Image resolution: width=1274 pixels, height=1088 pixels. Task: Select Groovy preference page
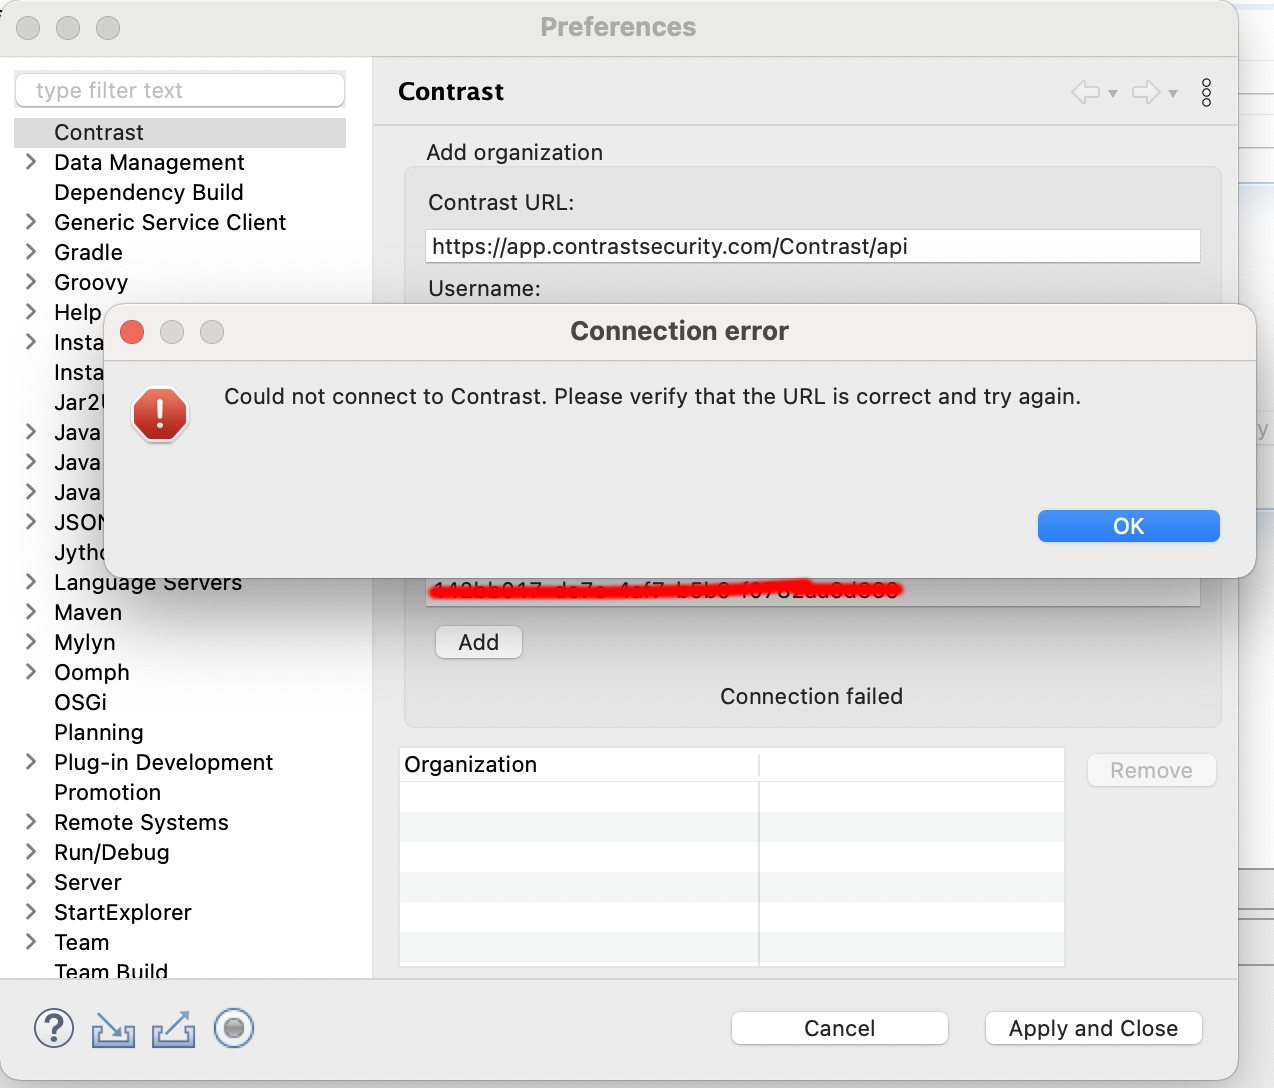[x=91, y=282]
